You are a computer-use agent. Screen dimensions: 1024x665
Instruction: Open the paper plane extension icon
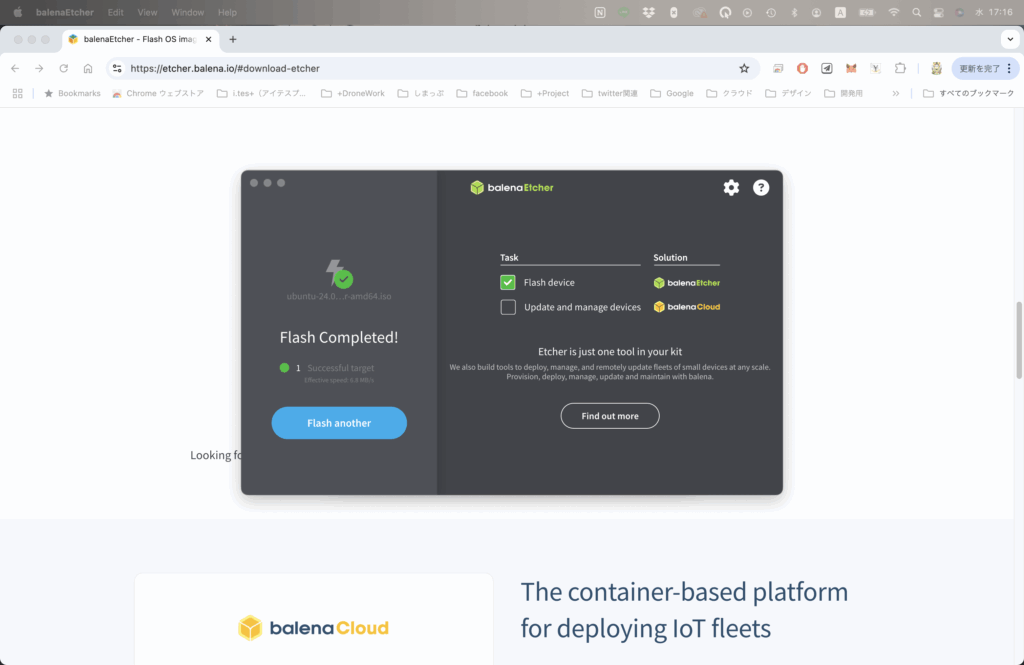pos(827,68)
